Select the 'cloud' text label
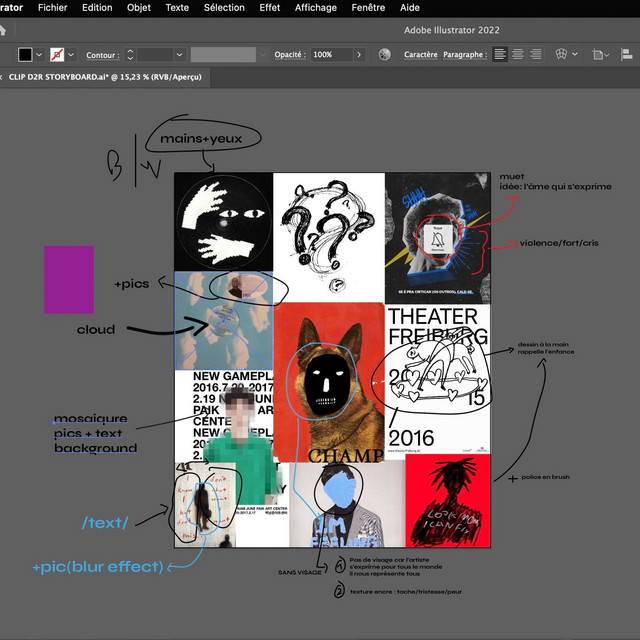This screenshot has width=640, height=640. click(96, 329)
